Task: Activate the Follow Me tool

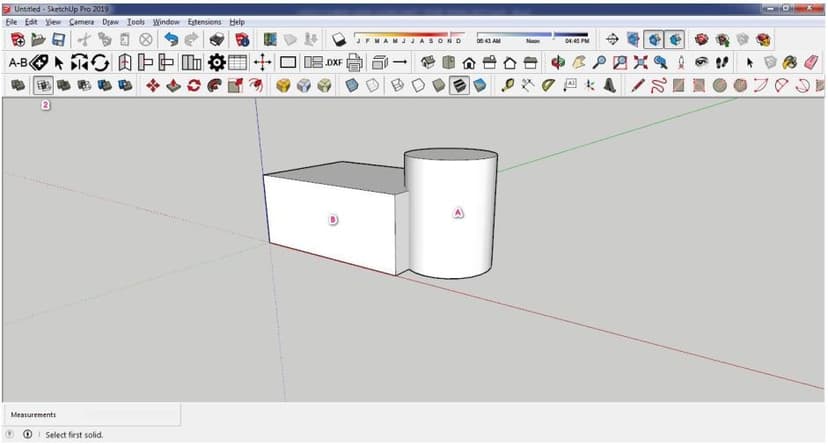Action: [x=214, y=85]
